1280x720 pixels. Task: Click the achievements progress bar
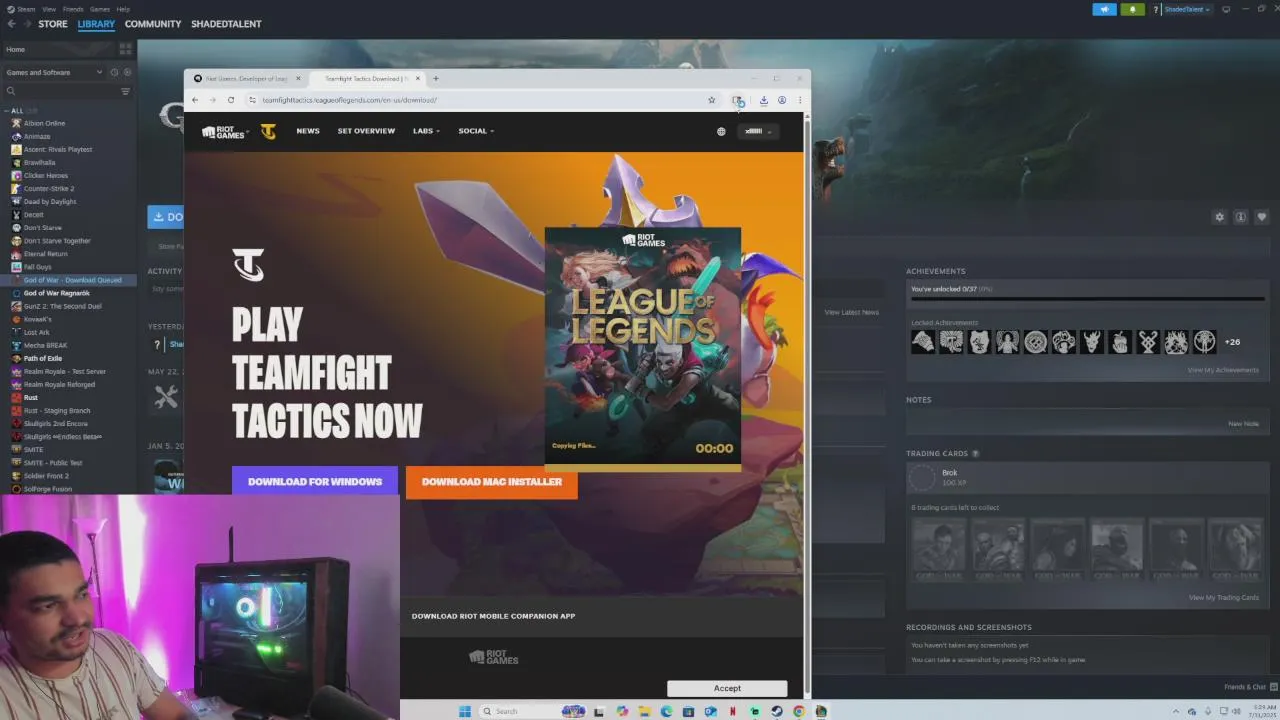coord(1088,298)
